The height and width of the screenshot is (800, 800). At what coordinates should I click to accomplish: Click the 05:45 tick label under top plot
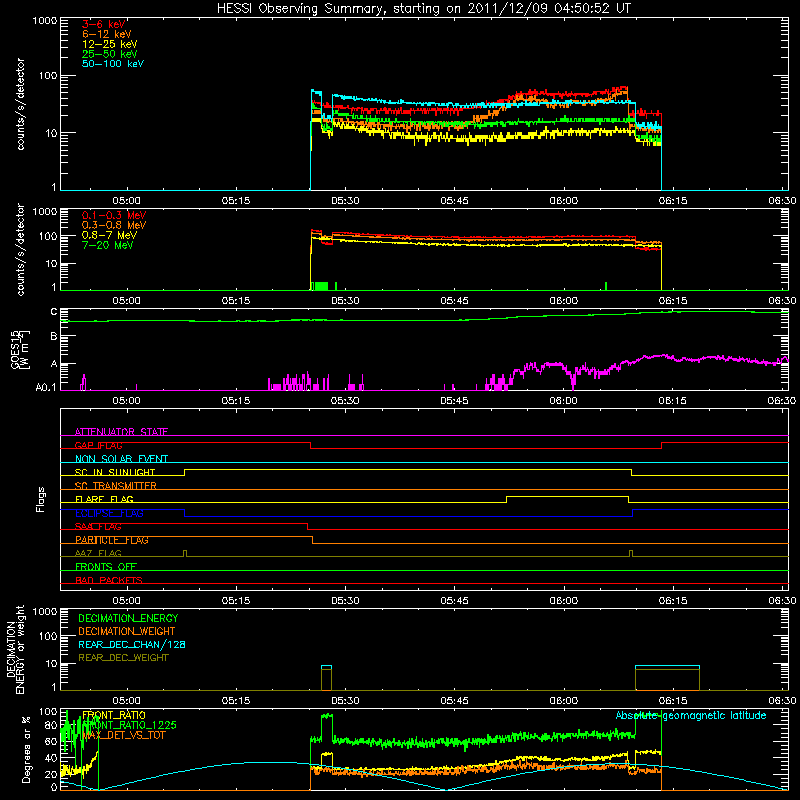pos(454,201)
